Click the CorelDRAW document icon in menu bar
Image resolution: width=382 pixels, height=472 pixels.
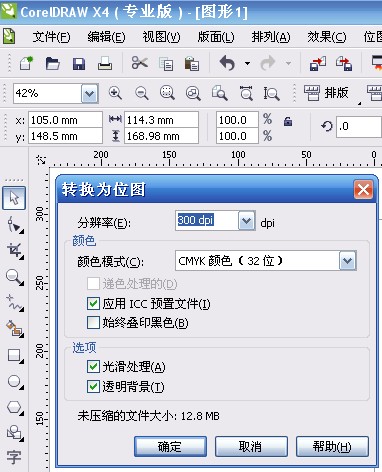pyautogui.click(x=9, y=37)
